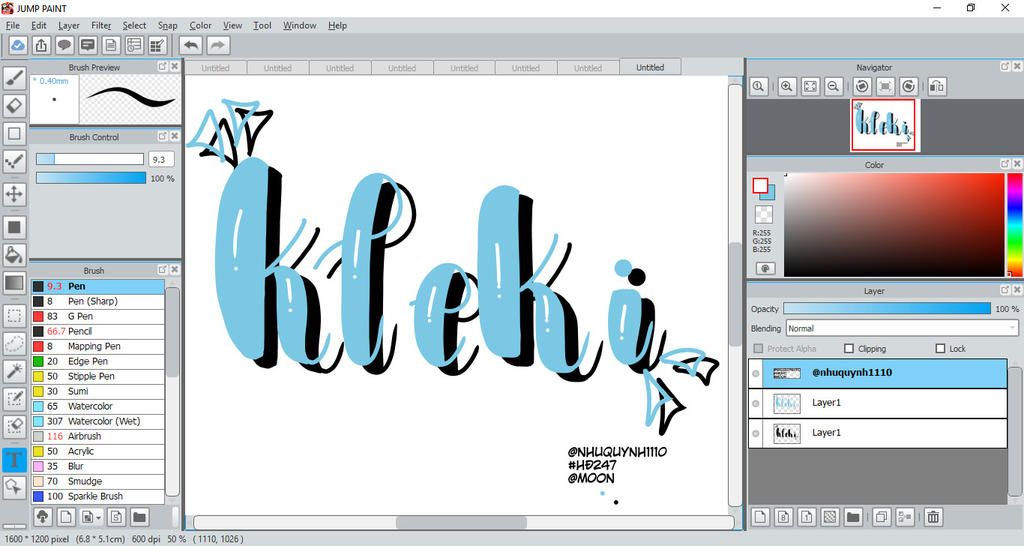Click the export share icon in toolbar
Screen dimensions: 1024x546
click(41, 45)
